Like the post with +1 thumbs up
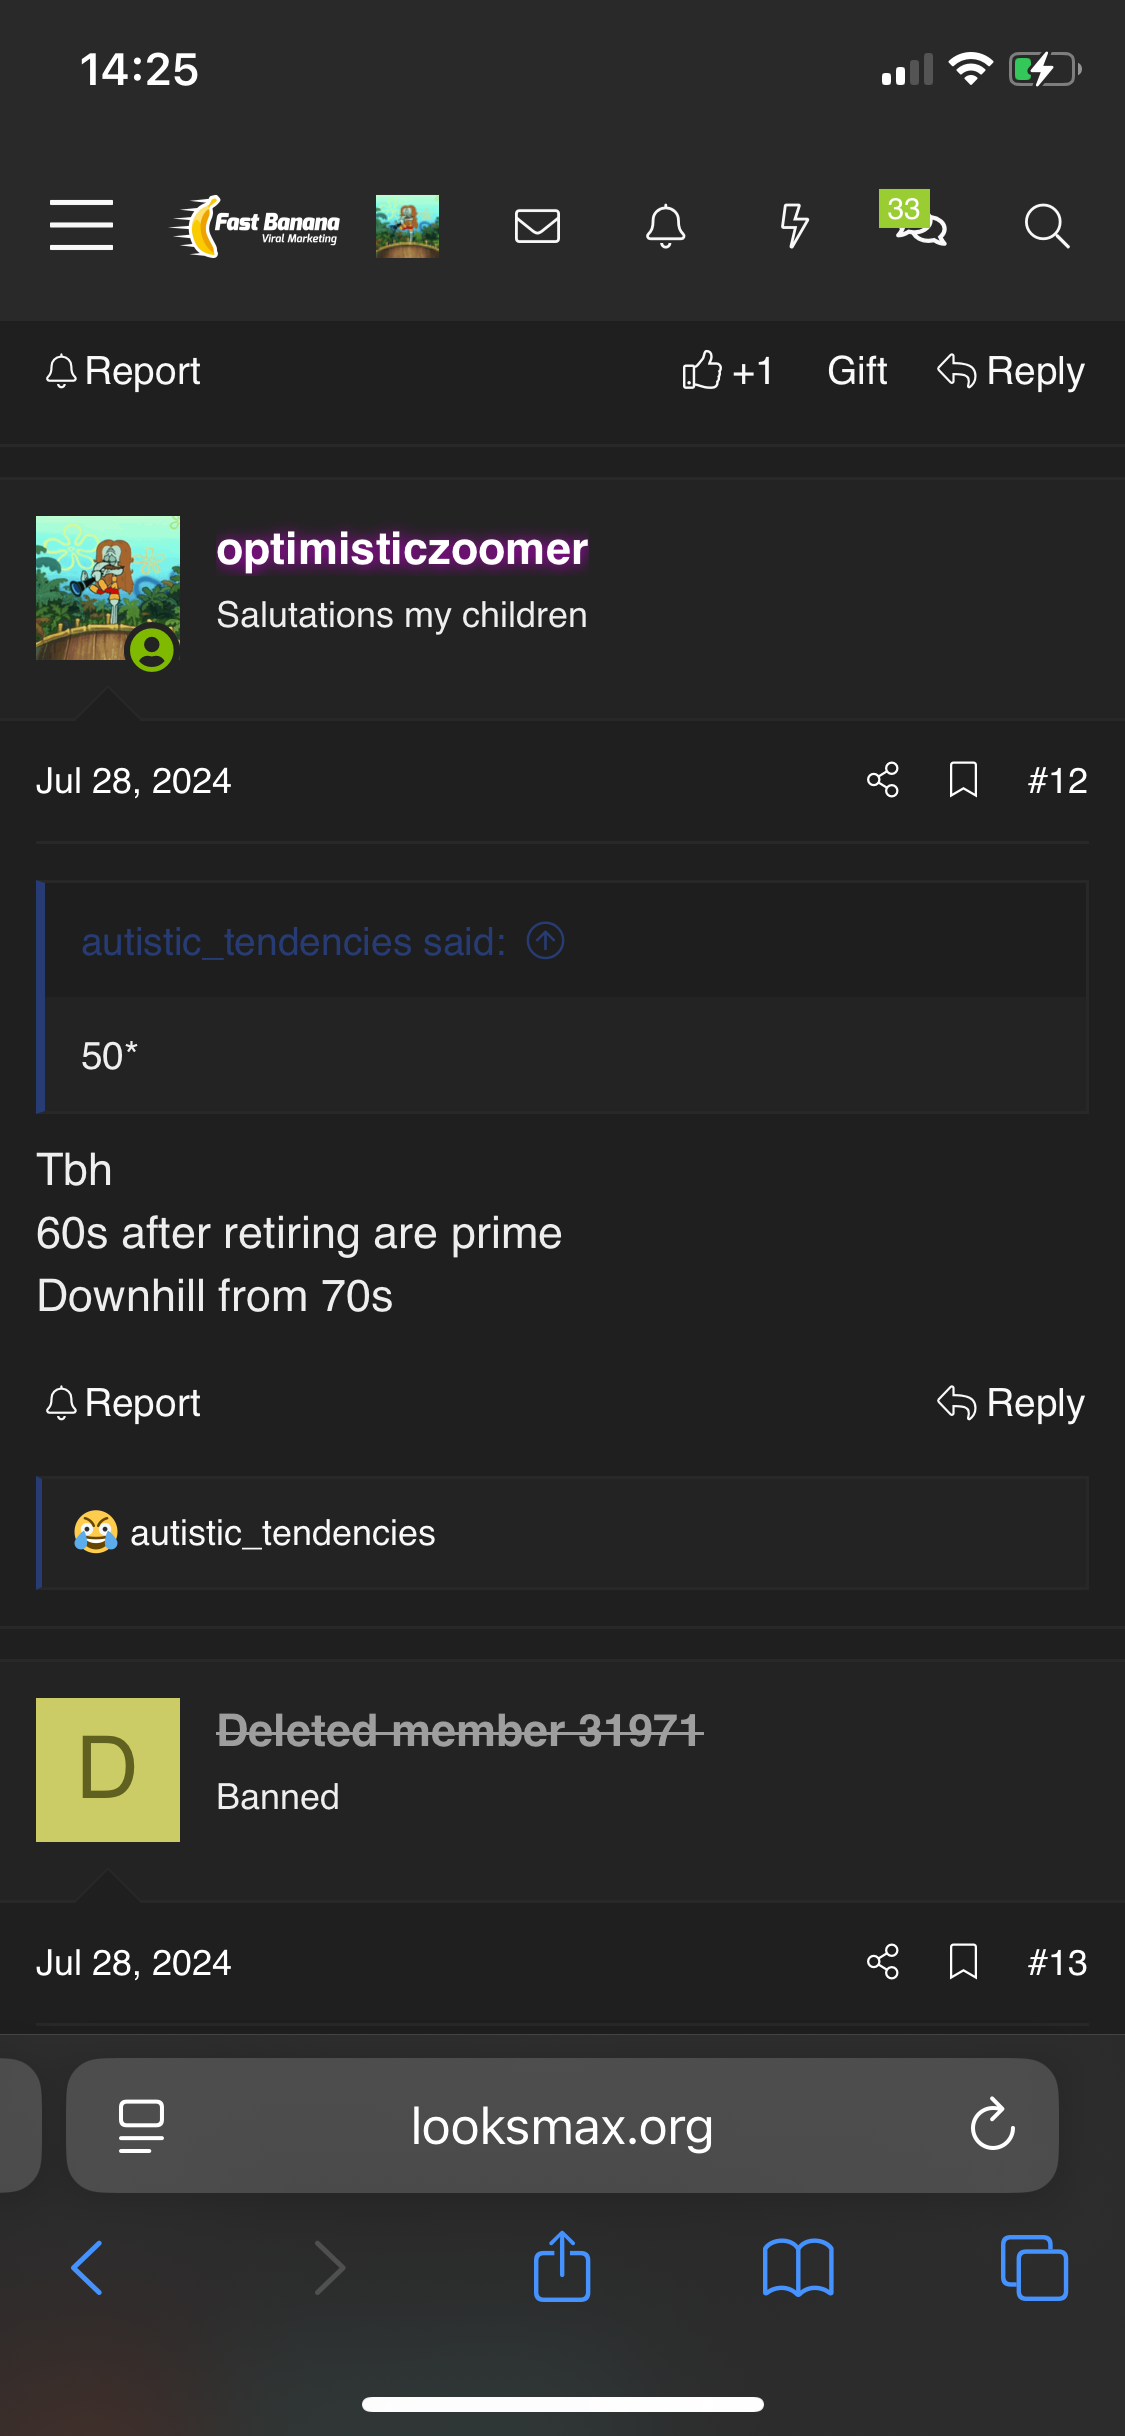Screen dimensions: 1125x2436 [x=727, y=371]
